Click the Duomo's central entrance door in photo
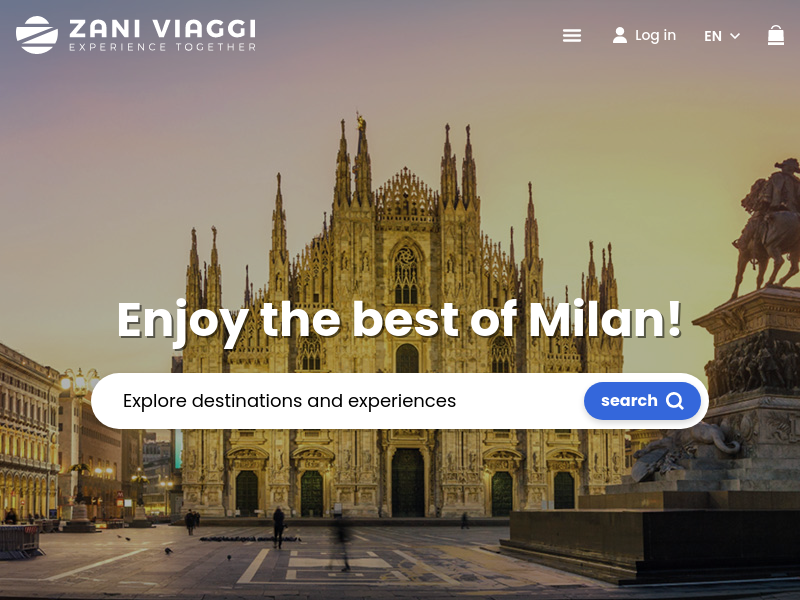The height and width of the screenshot is (600, 800). 408,482
